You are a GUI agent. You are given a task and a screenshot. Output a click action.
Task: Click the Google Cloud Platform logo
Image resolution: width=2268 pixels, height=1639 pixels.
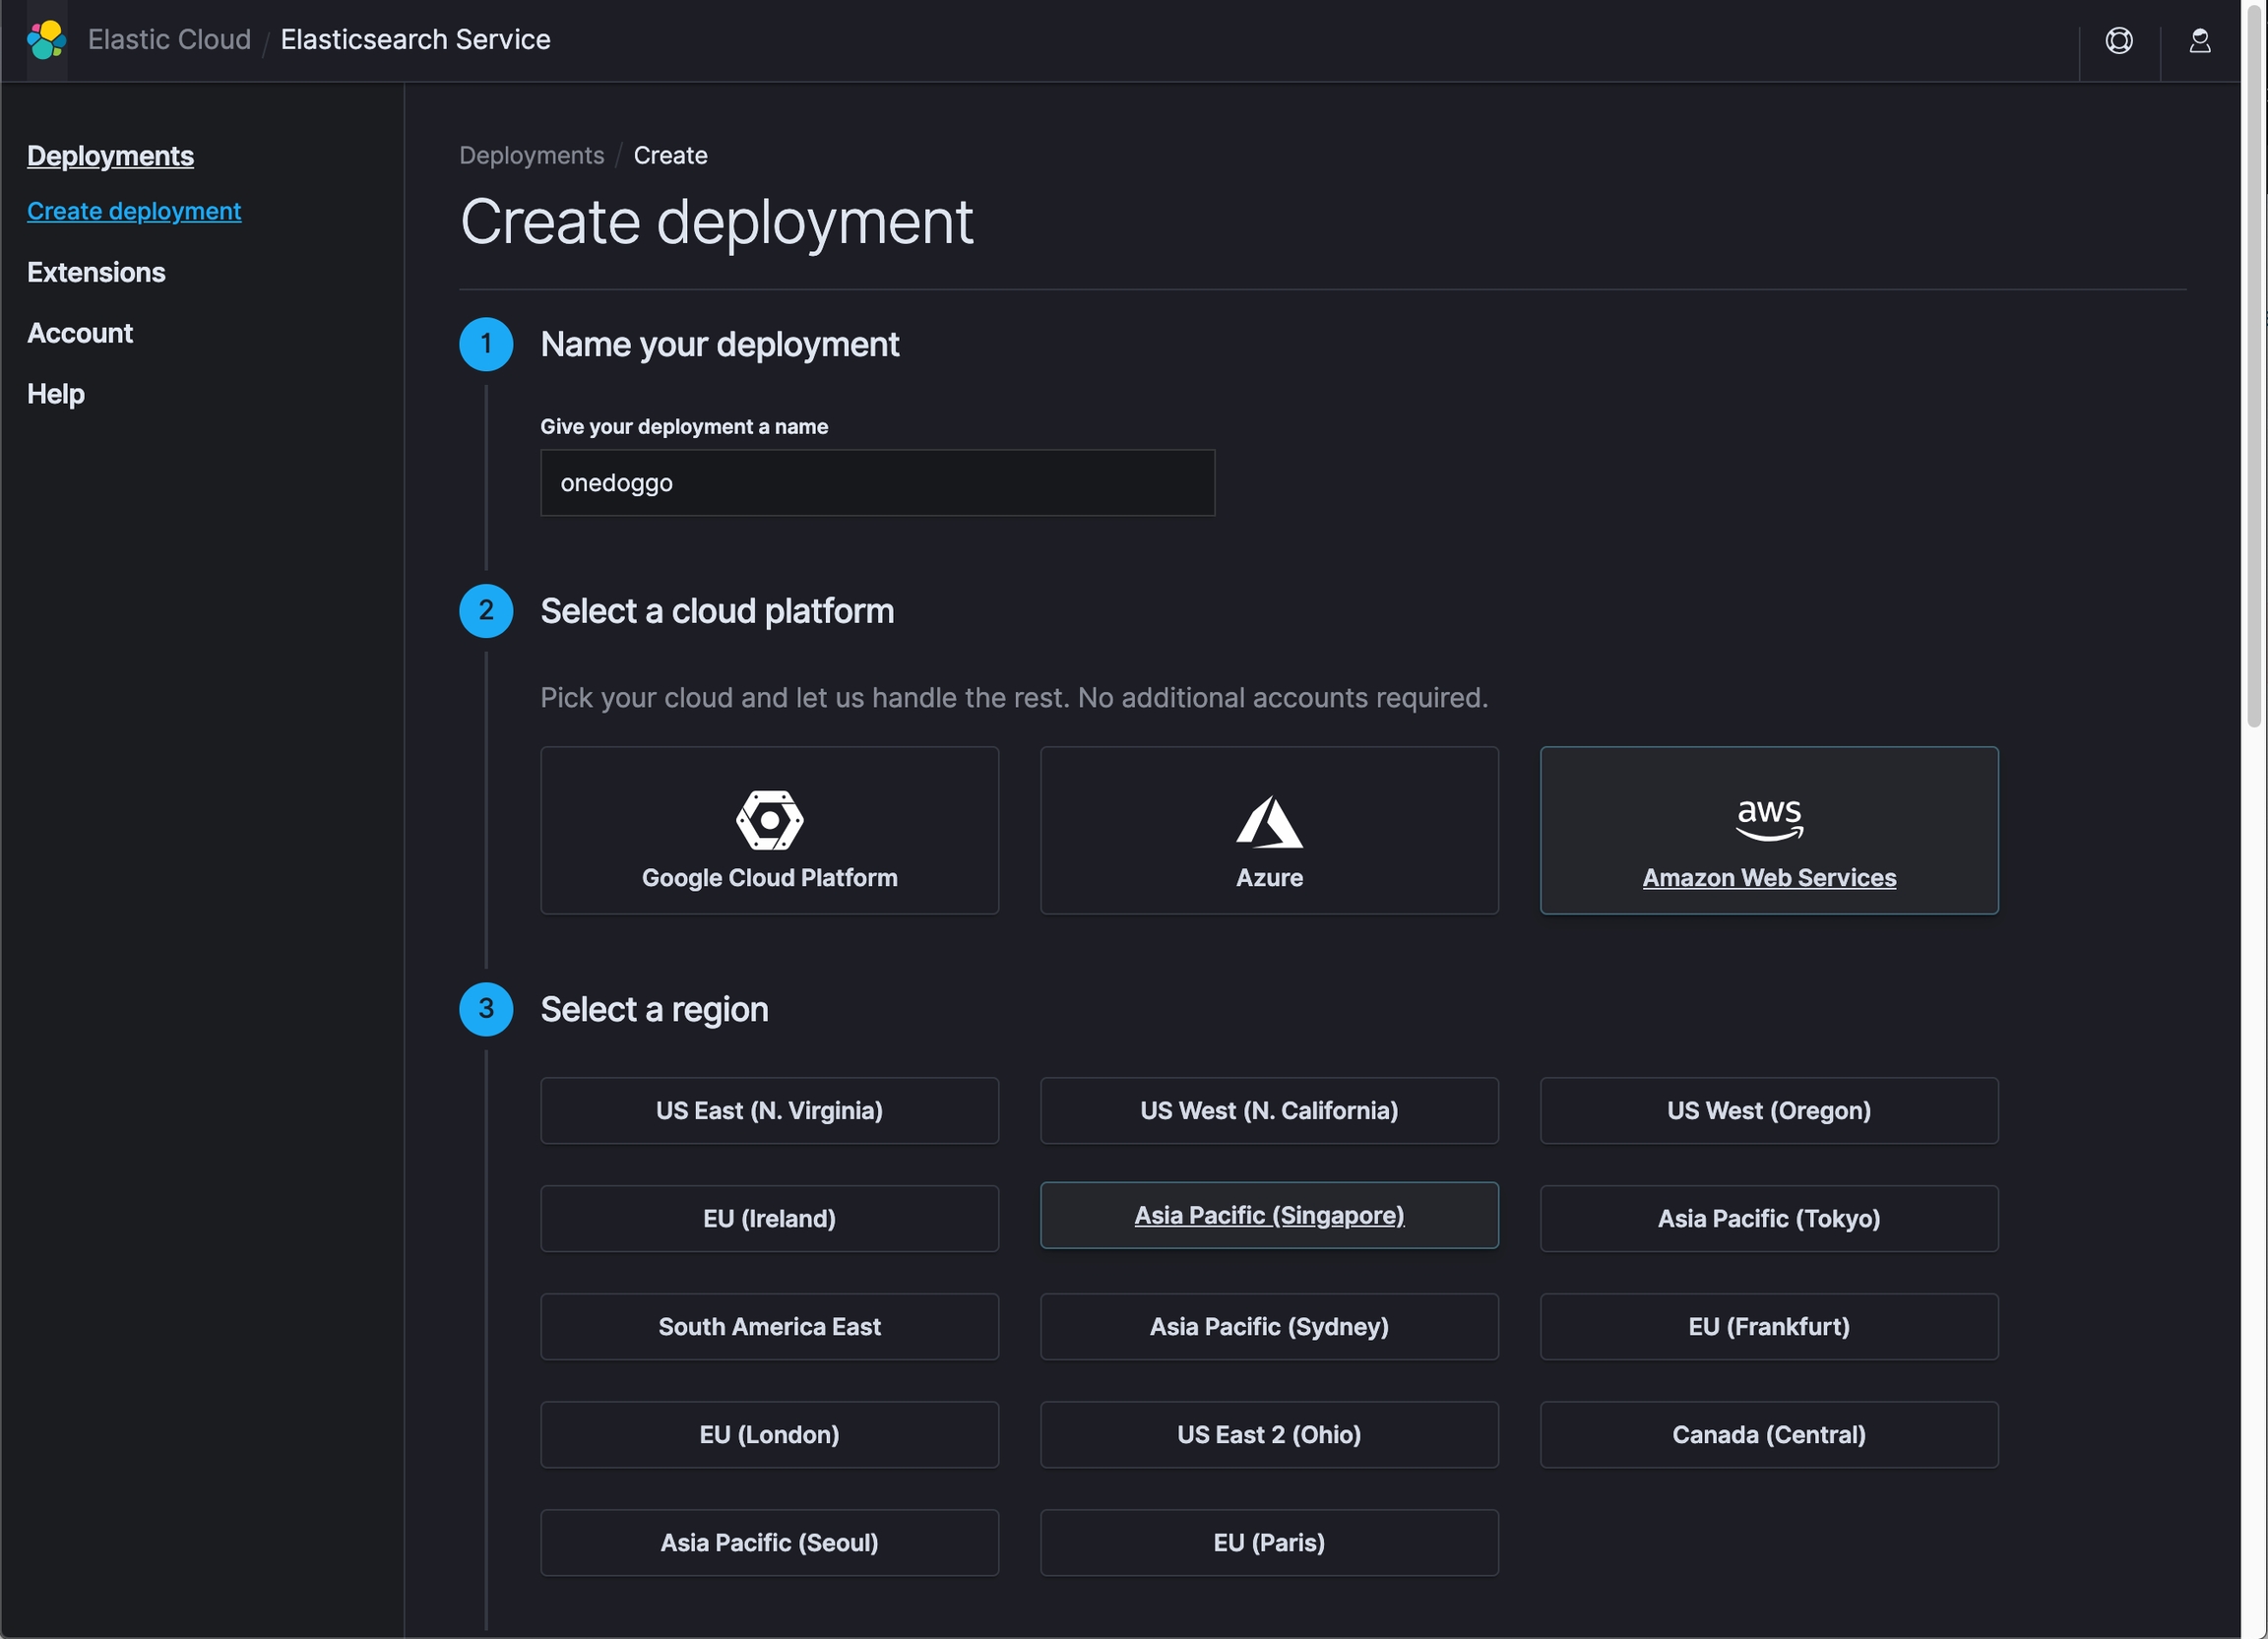coord(769,820)
